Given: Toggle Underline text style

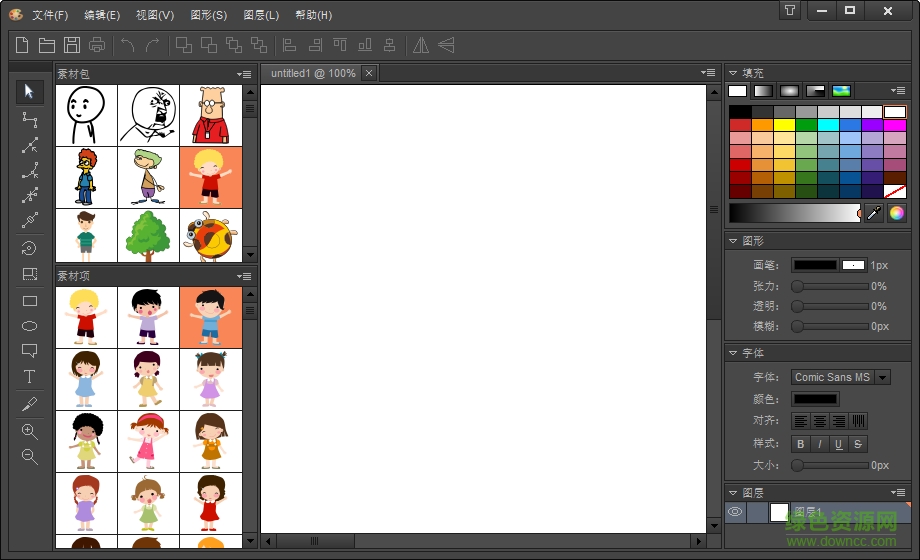Looking at the screenshot, I should pyautogui.click(x=838, y=444).
